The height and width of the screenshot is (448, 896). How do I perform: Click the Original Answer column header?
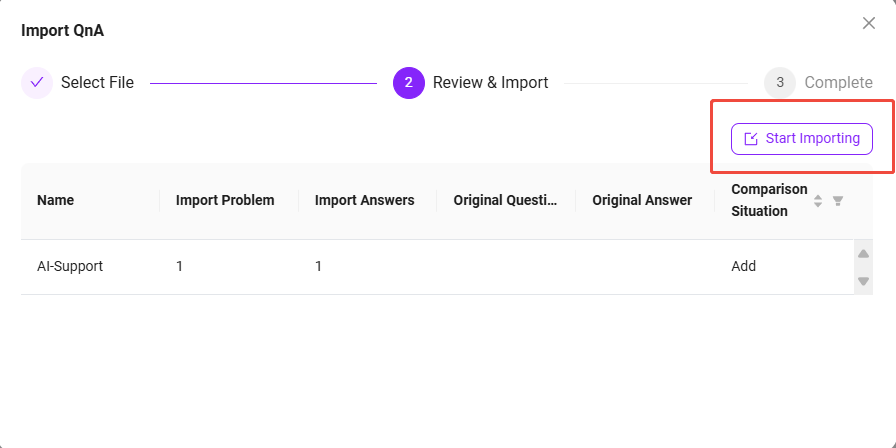tap(642, 200)
